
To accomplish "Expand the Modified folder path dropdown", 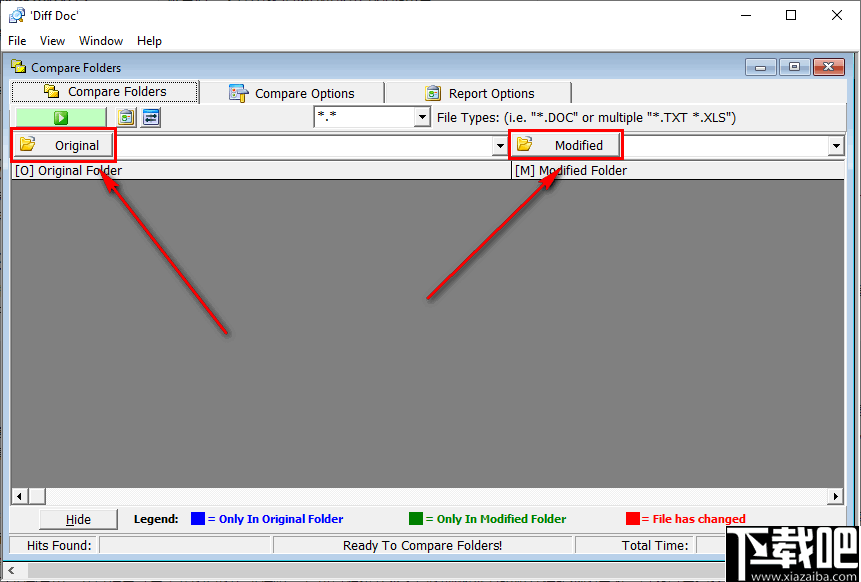I will (836, 146).
